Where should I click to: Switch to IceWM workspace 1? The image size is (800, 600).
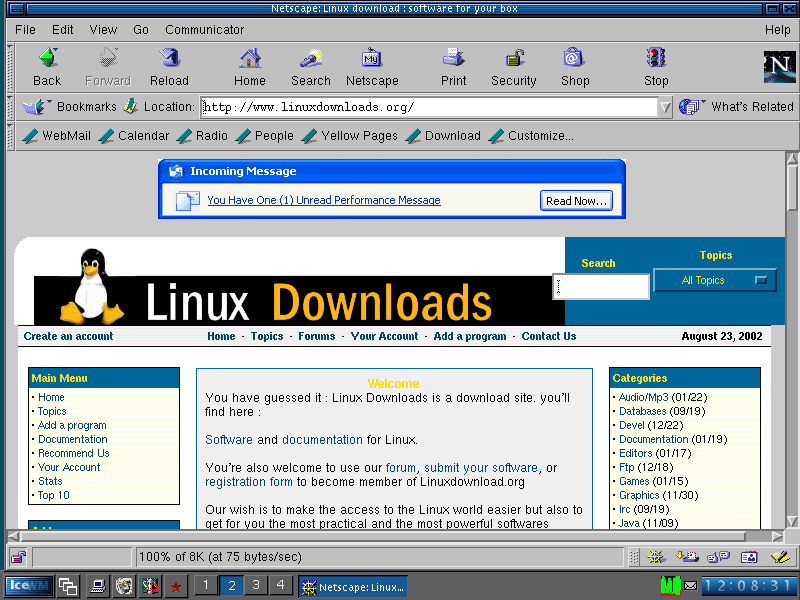[x=206, y=585]
